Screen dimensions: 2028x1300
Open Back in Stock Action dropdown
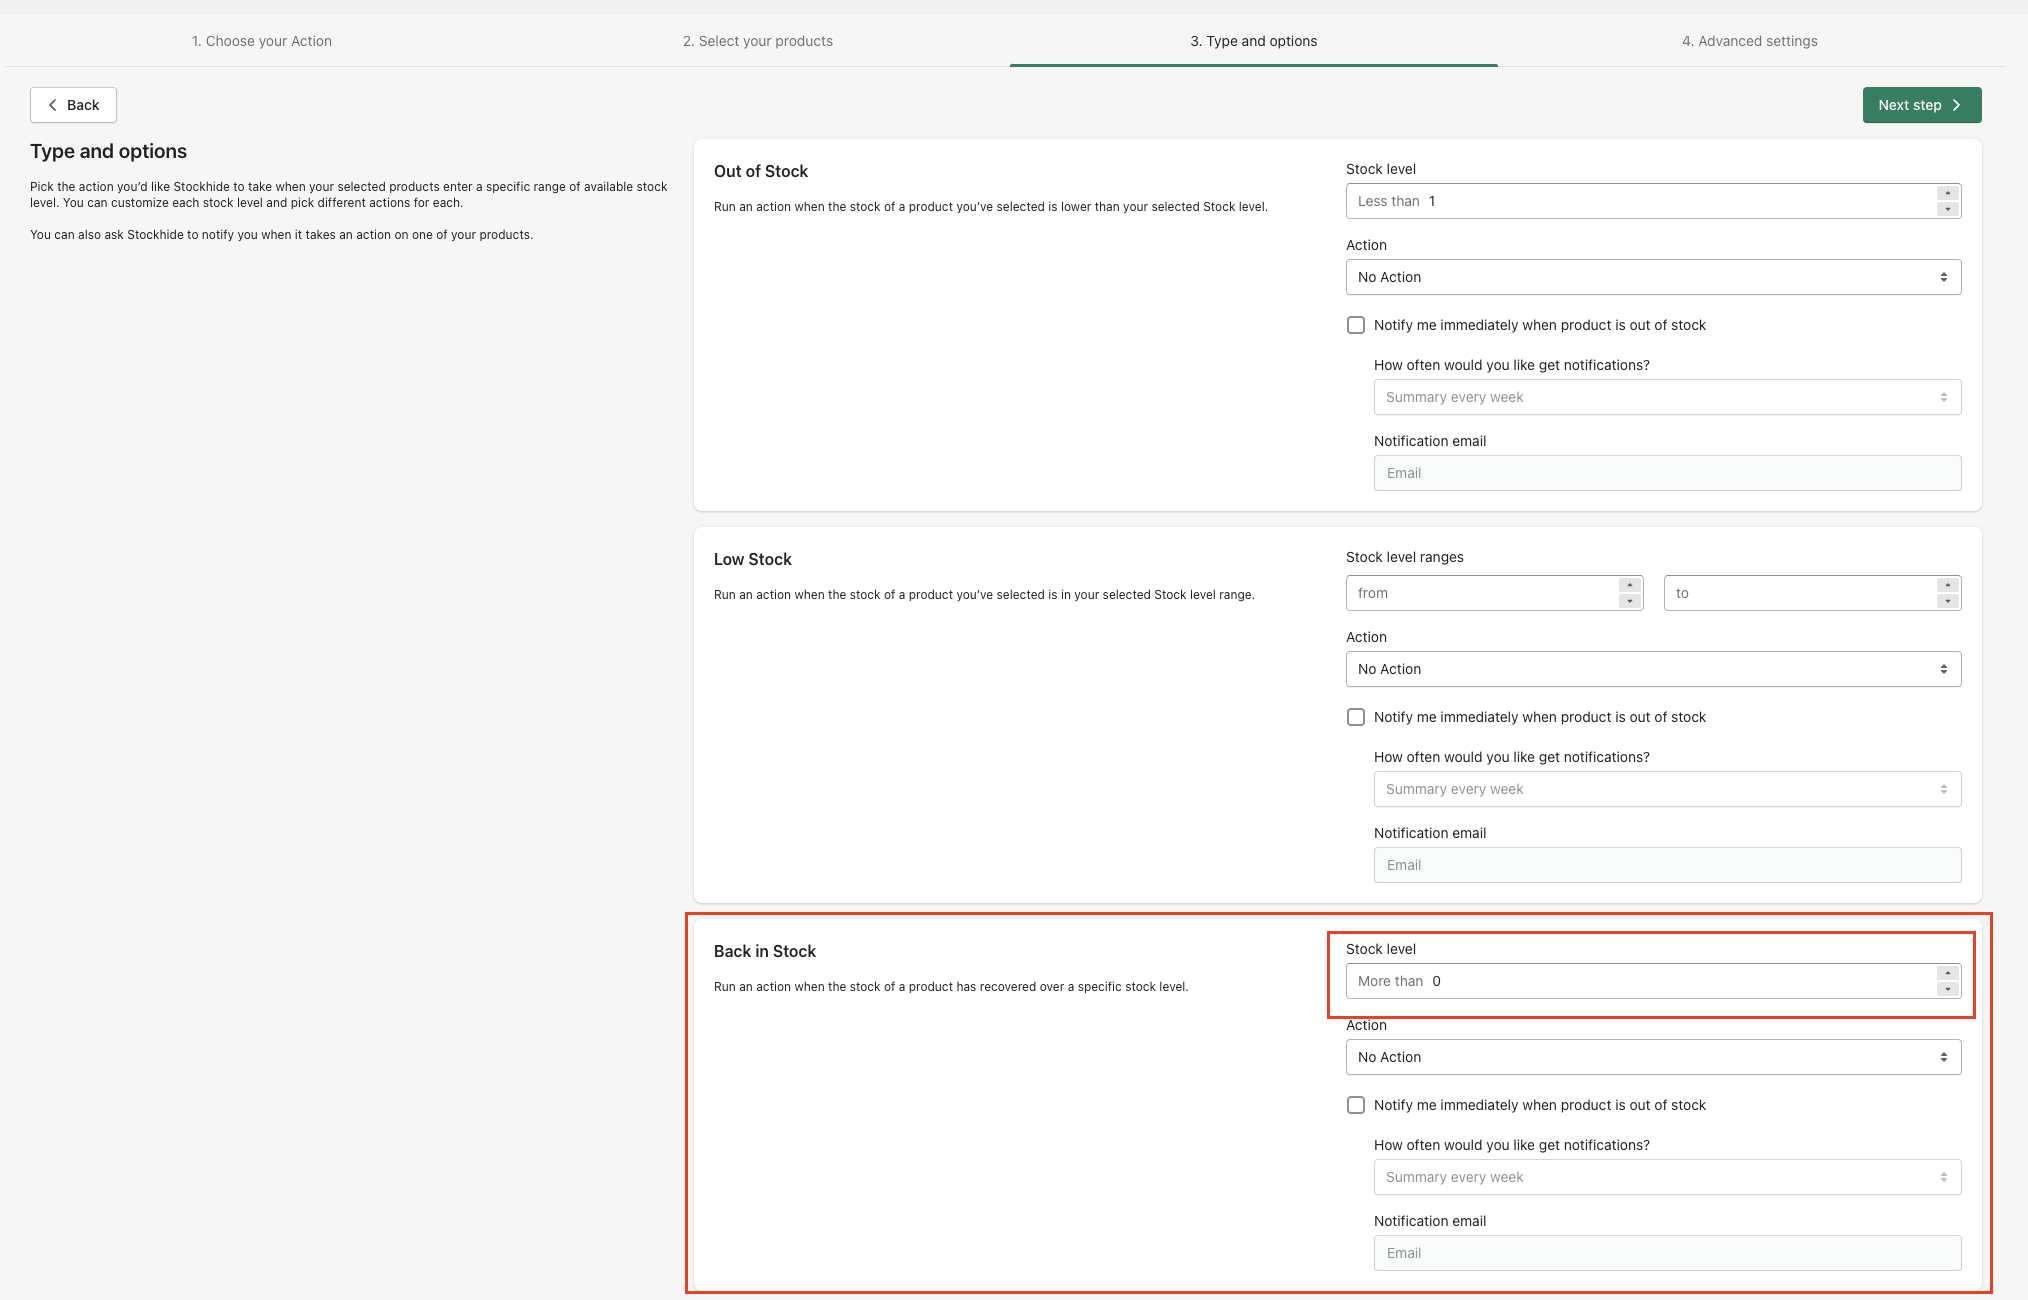1653,1057
